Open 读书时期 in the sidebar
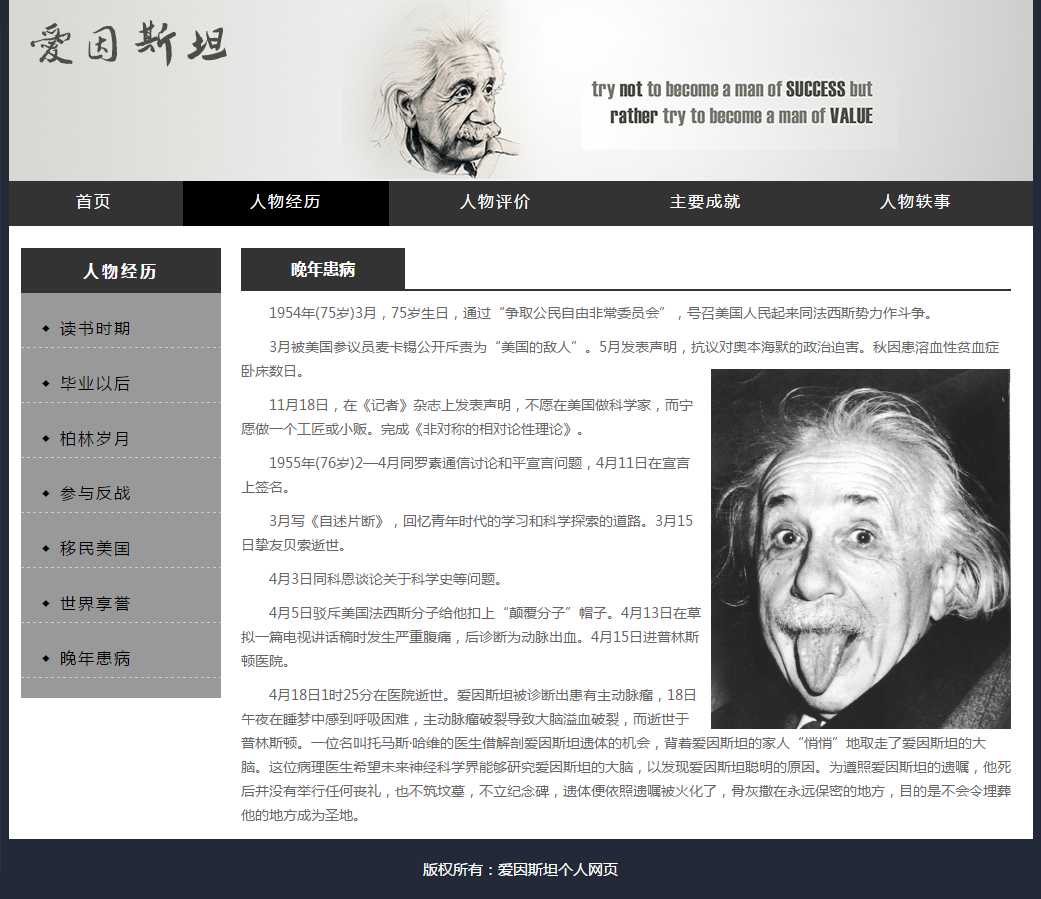1041x899 pixels. coord(95,329)
